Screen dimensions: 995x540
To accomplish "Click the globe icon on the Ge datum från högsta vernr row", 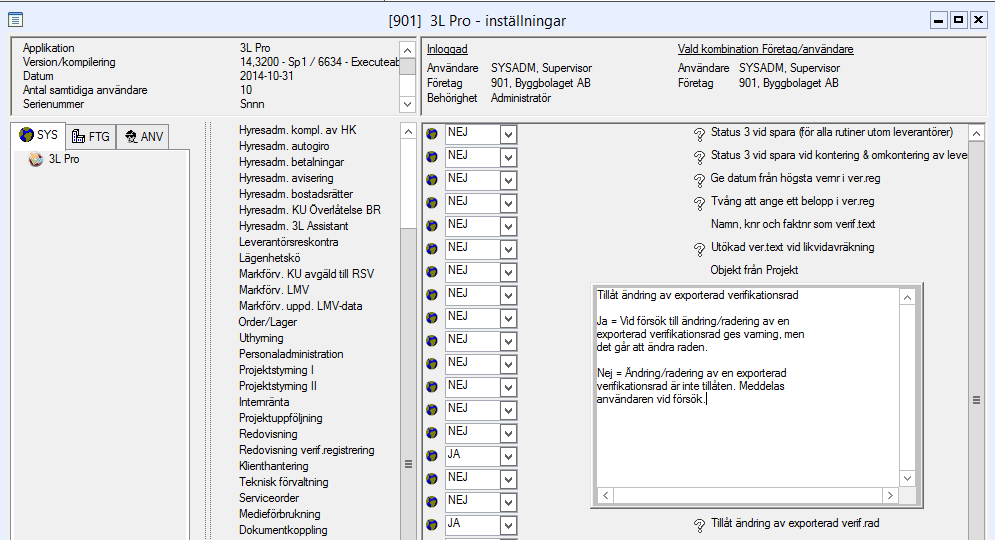I will click(x=432, y=180).
